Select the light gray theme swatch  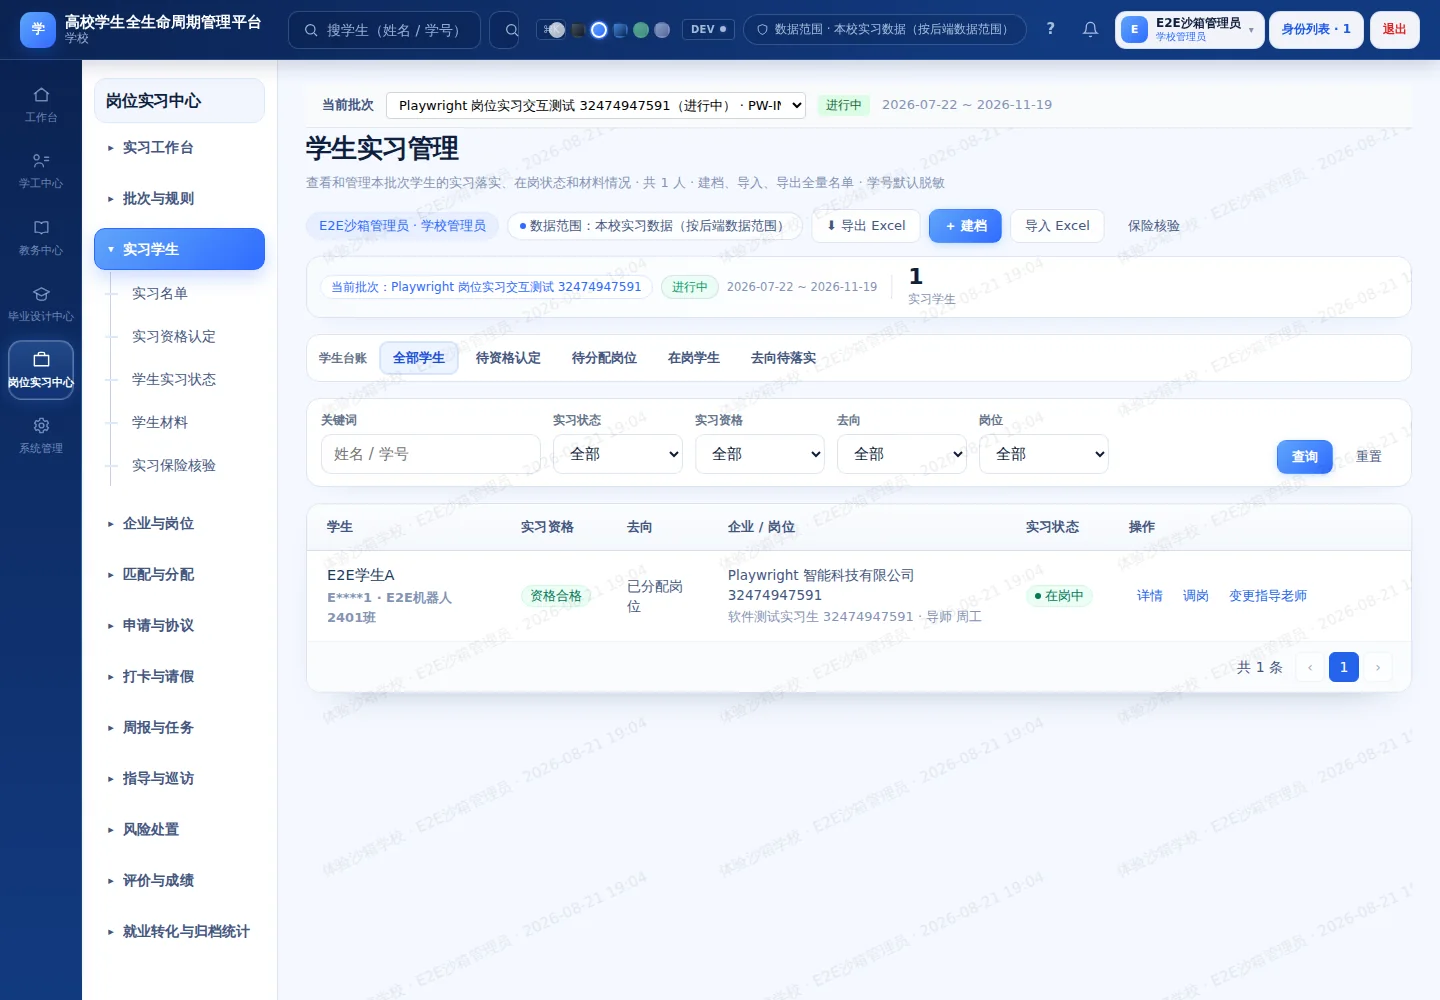pyautogui.click(x=557, y=30)
